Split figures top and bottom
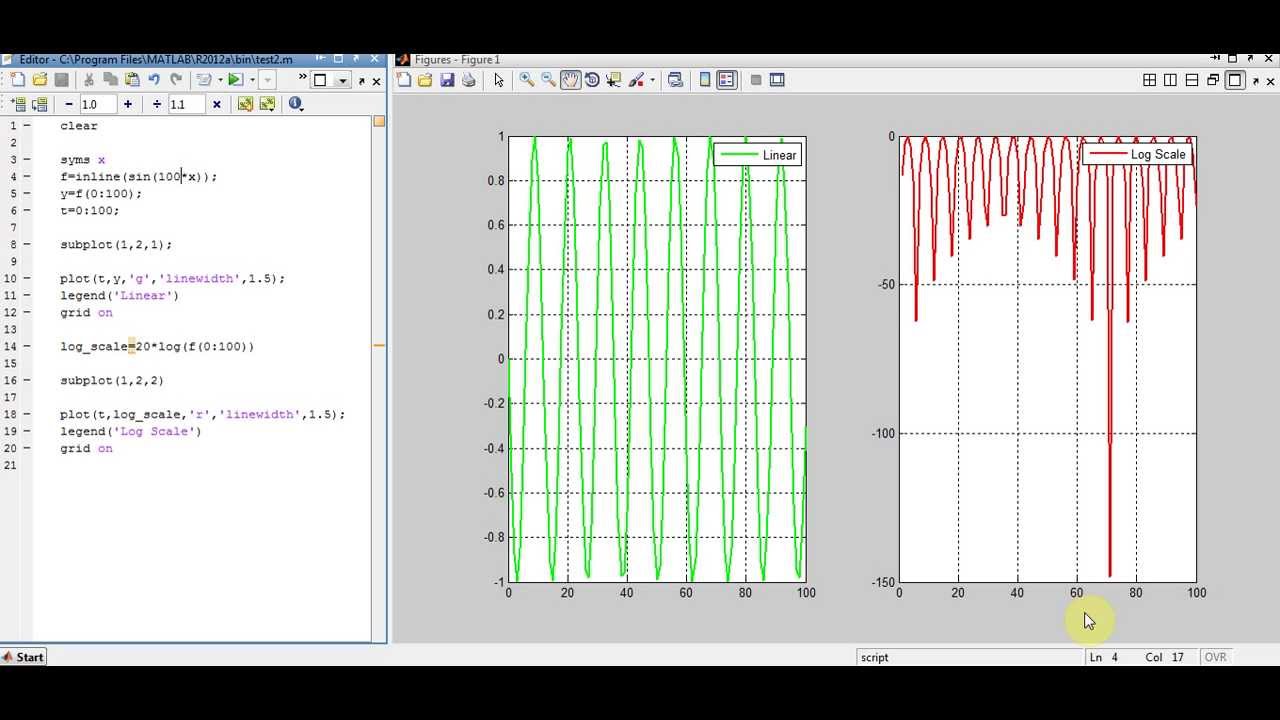 pos(1192,80)
